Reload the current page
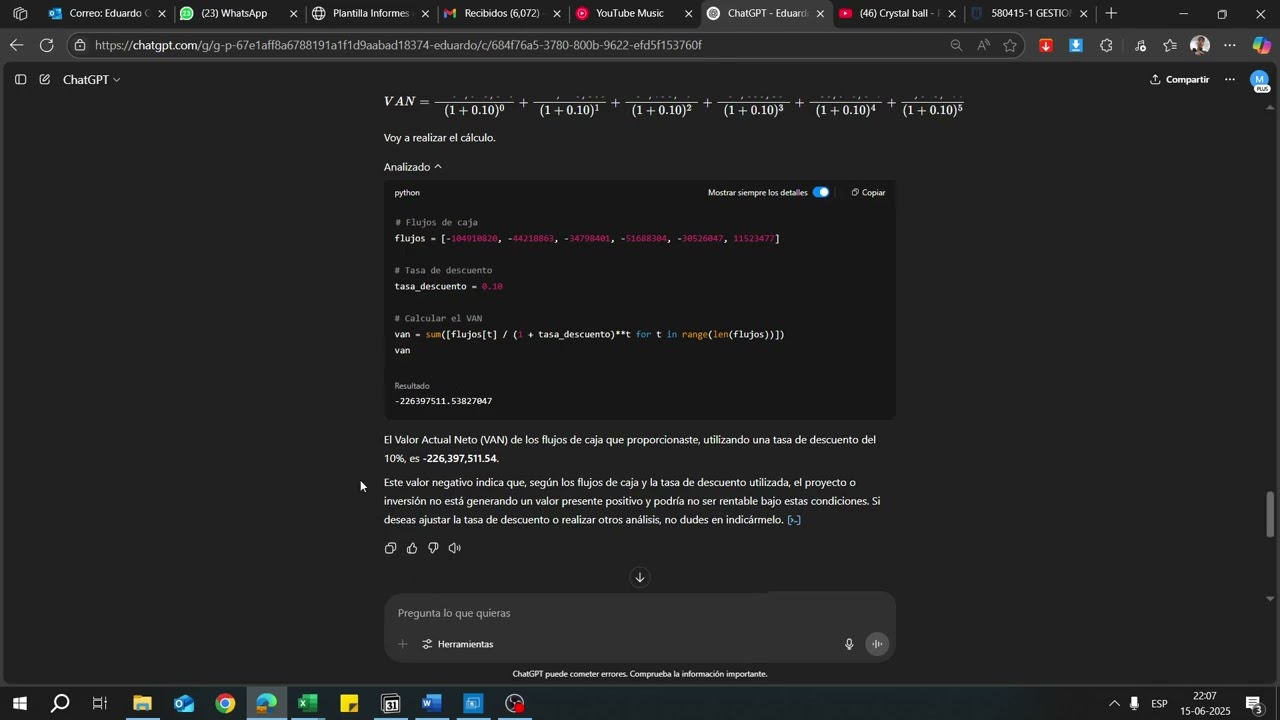1280x720 pixels. (46, 45)
